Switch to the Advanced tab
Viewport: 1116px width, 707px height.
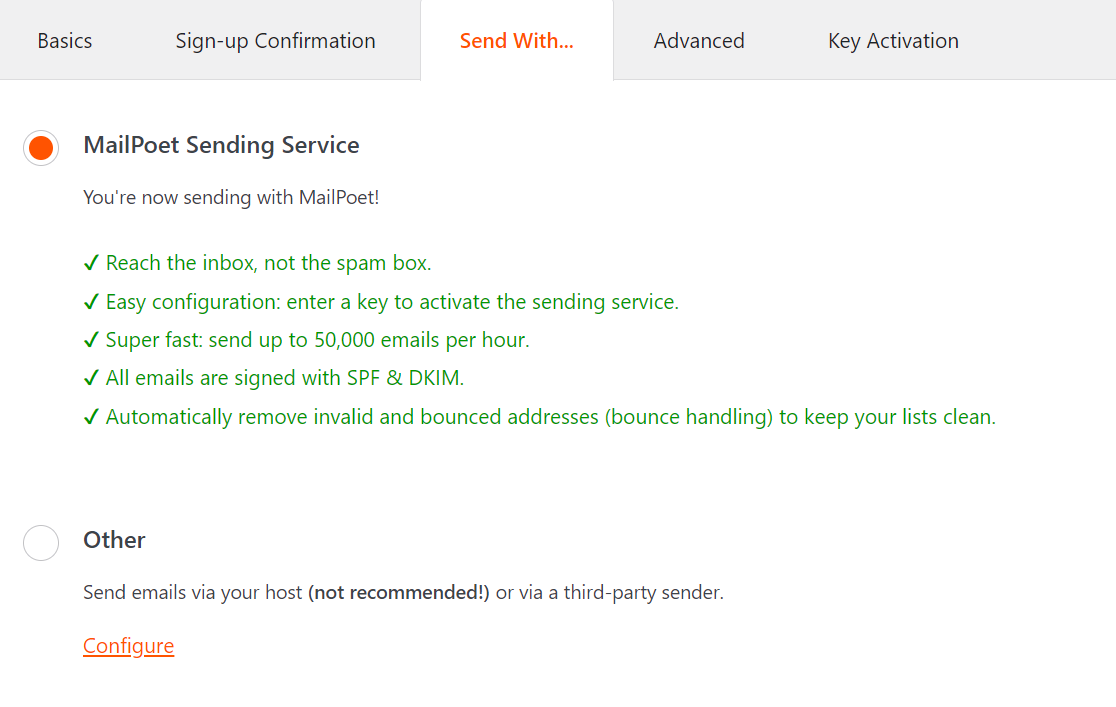coord(699,40)
